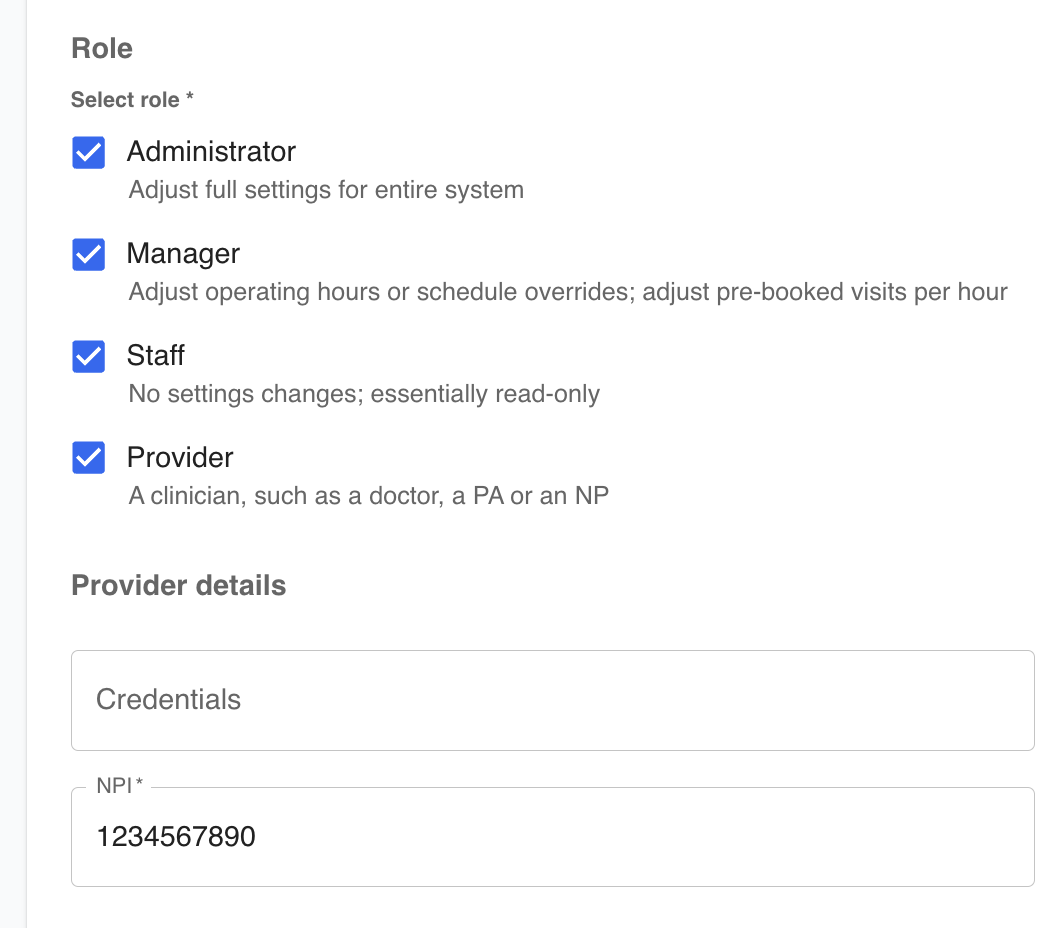The height and width of the screenshot is (928, 1060).
Task: Click the Administrator role label
Action: 211,152
